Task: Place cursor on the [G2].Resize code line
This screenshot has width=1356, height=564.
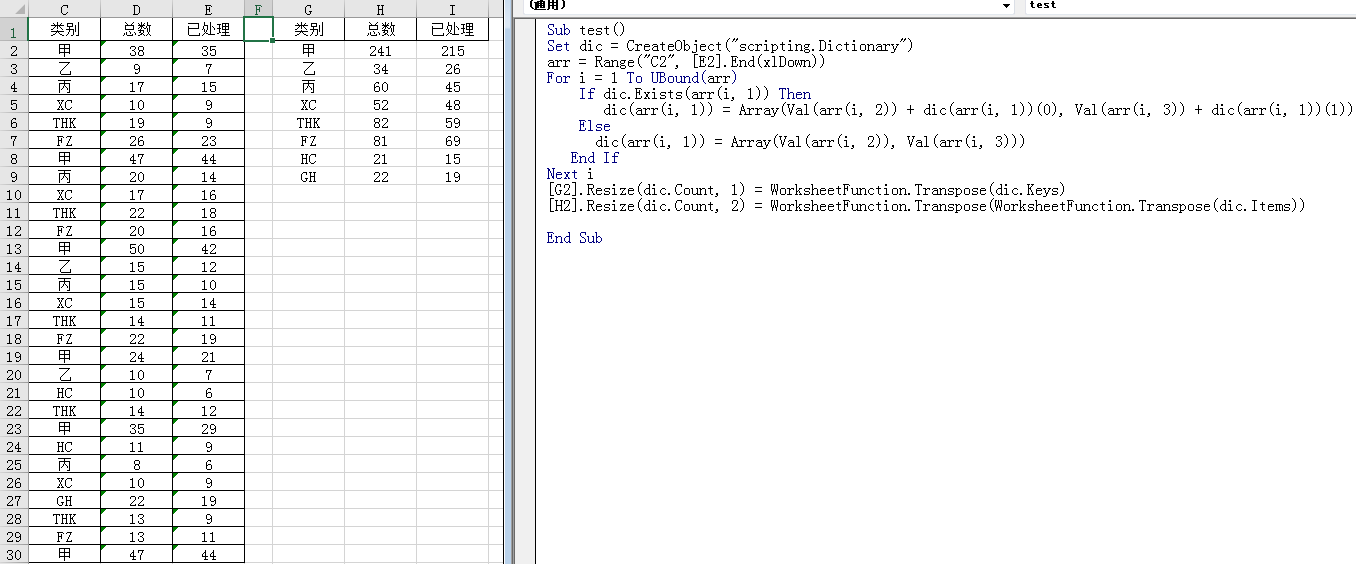Action: tap(806, 190)
